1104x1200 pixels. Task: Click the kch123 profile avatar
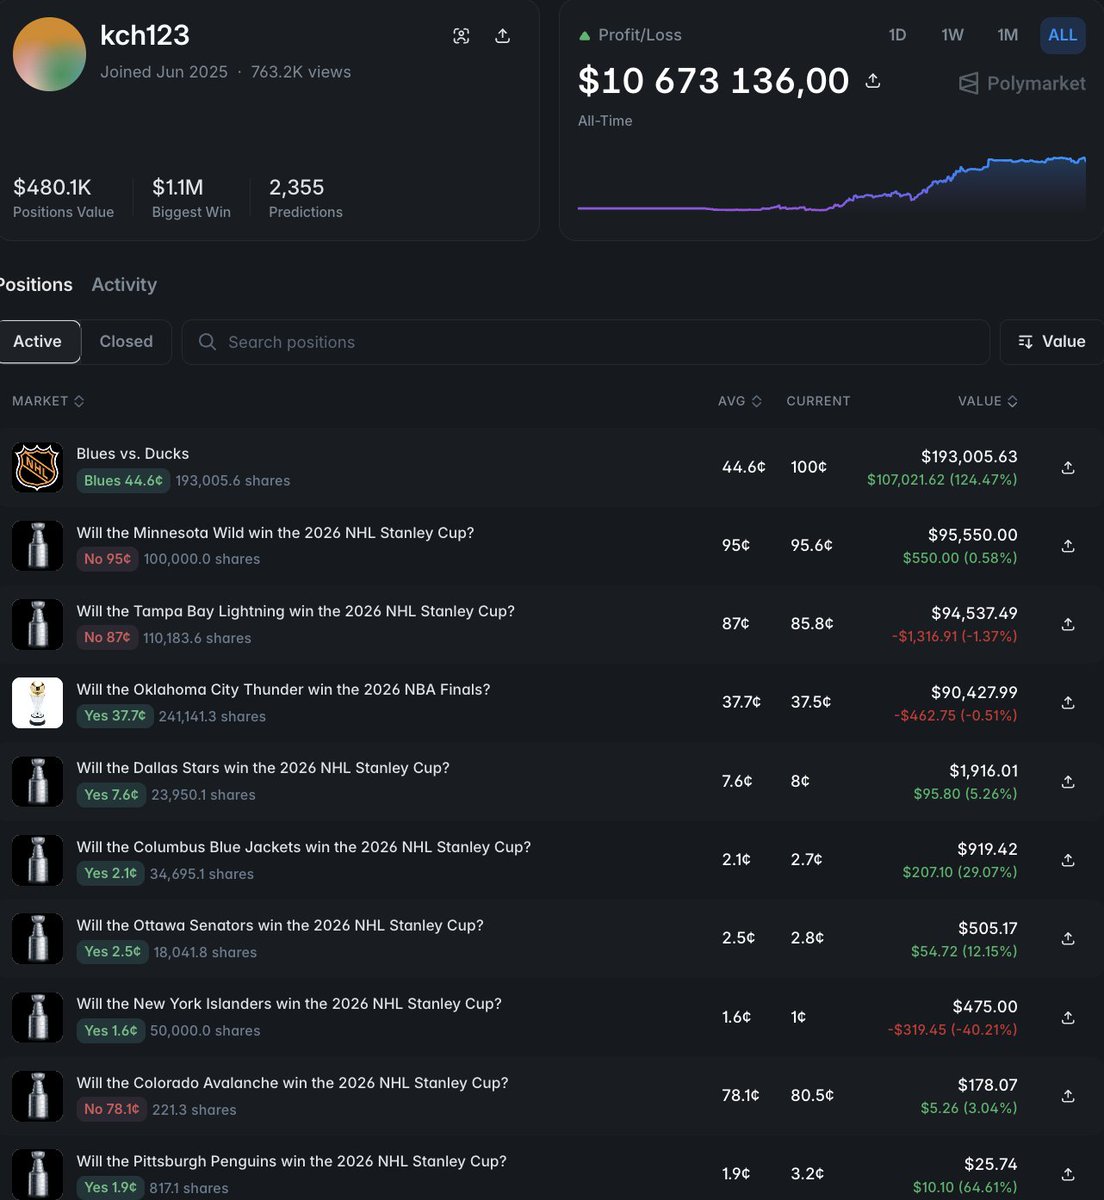[x=49, y=54]
